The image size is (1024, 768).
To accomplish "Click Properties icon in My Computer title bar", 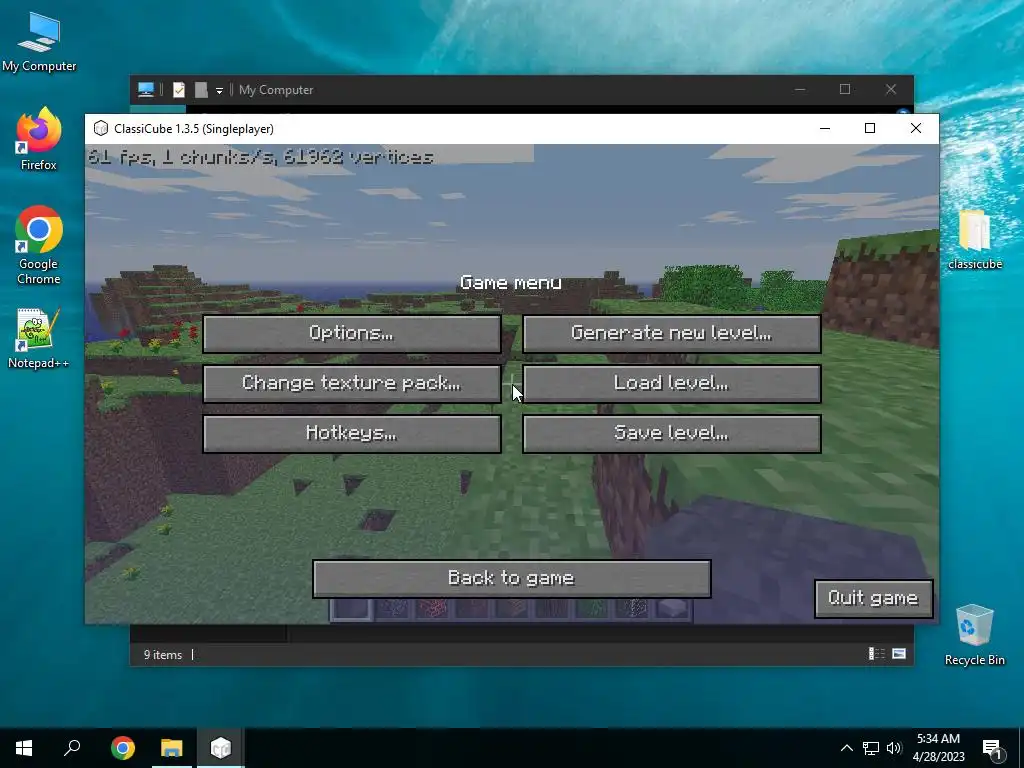I will tap(178, 89).
